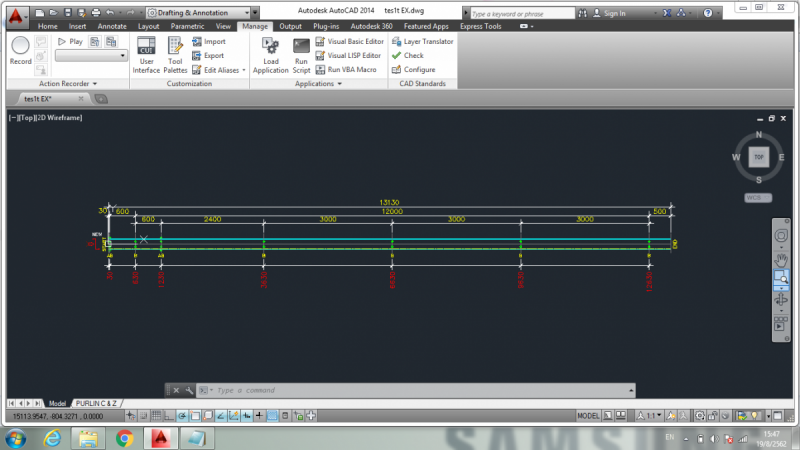This screenshot has height=450, width=800.
Task: Click Export customization
Action: [x=208, y=56]
